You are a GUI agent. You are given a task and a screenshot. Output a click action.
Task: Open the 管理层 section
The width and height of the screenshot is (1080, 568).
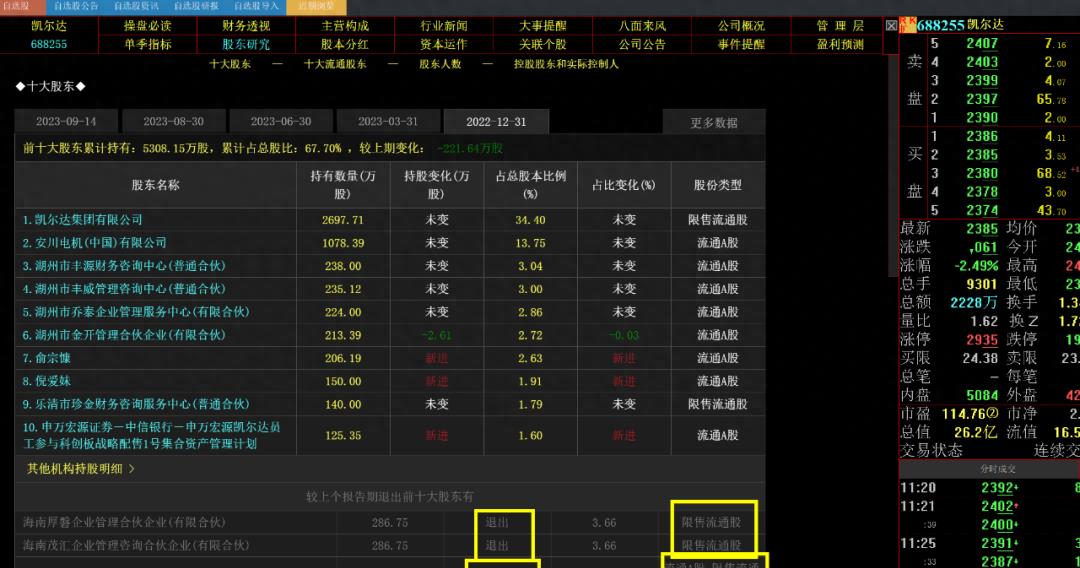click(x=840, y=26)
